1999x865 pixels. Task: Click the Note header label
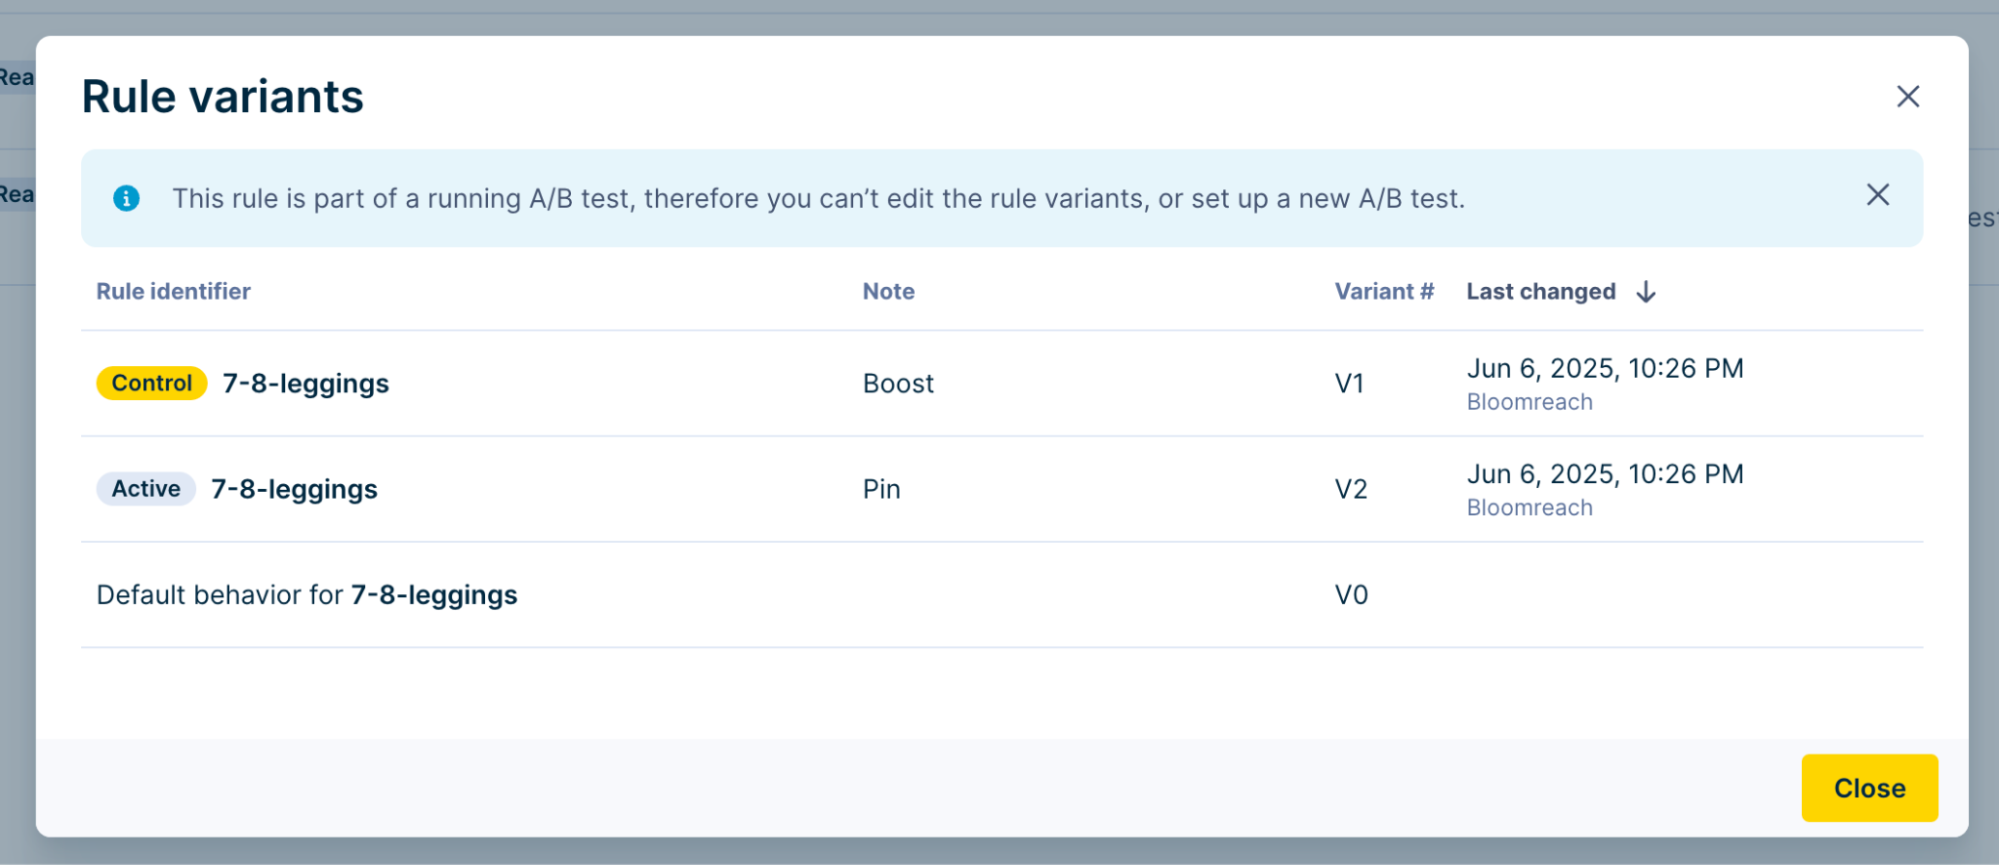[888, 291]
